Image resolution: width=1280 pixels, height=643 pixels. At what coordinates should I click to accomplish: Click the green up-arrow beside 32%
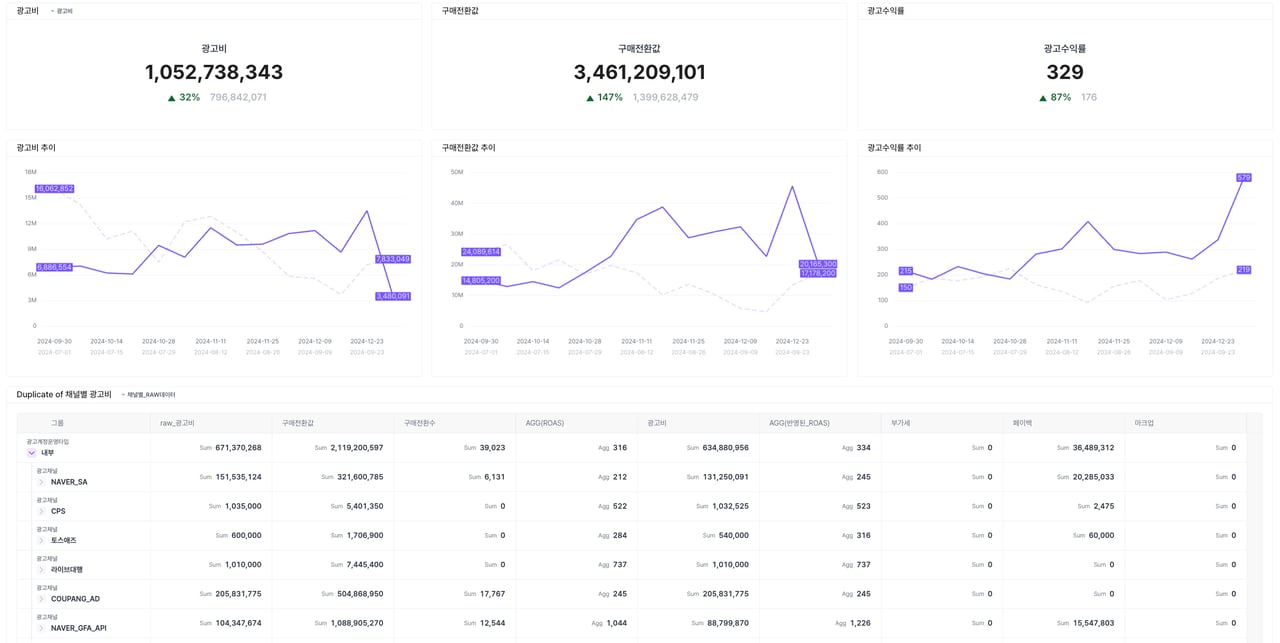click(172, 98)
